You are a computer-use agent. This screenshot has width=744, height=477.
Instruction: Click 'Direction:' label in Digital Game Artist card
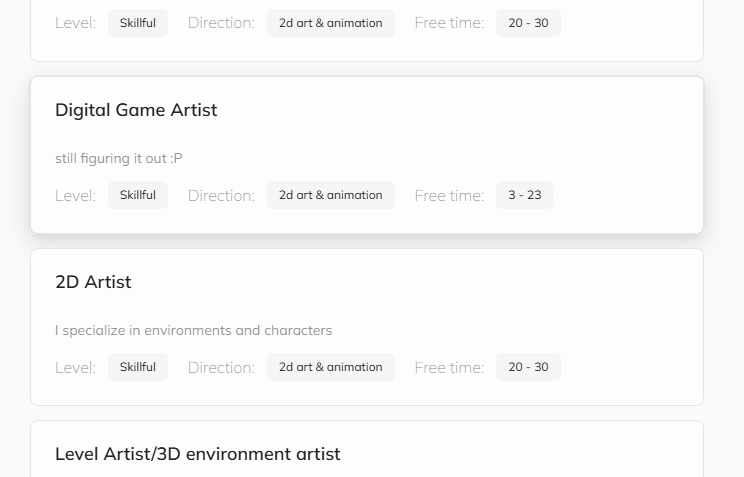click(221, 196)
